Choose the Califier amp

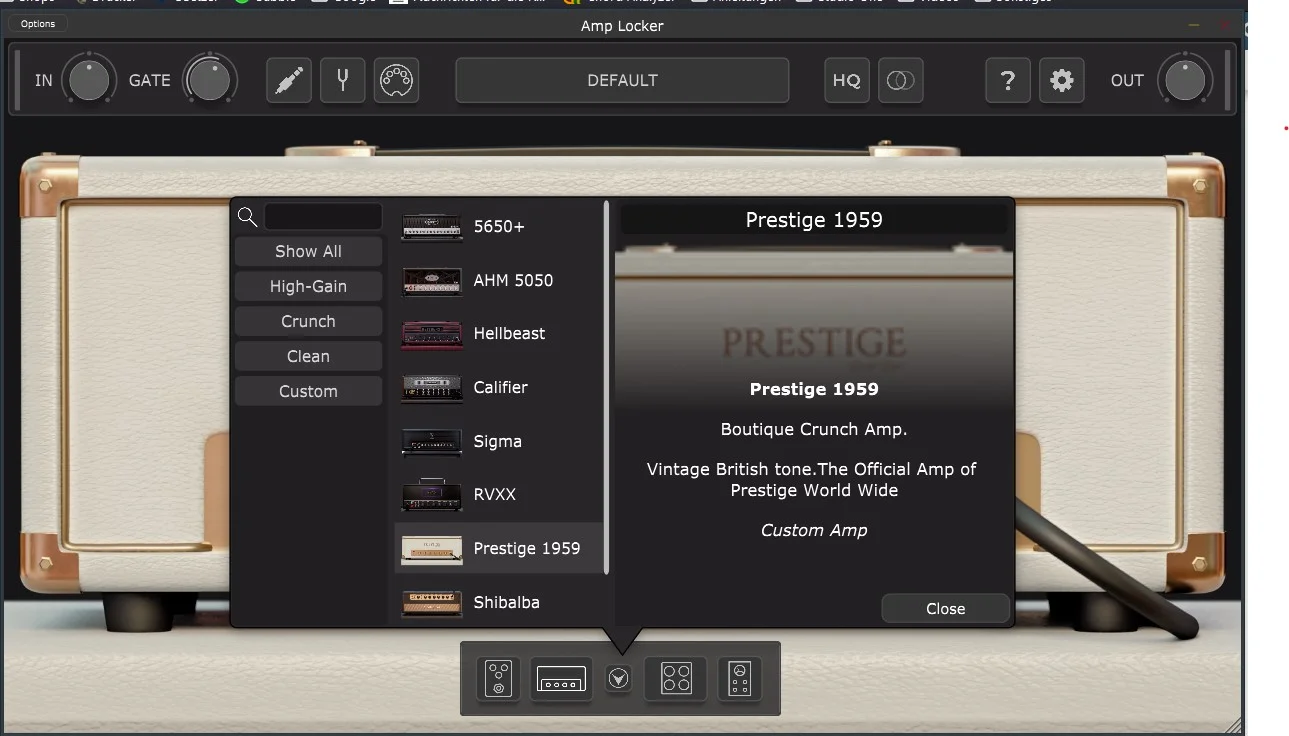[x=498, y=388]
